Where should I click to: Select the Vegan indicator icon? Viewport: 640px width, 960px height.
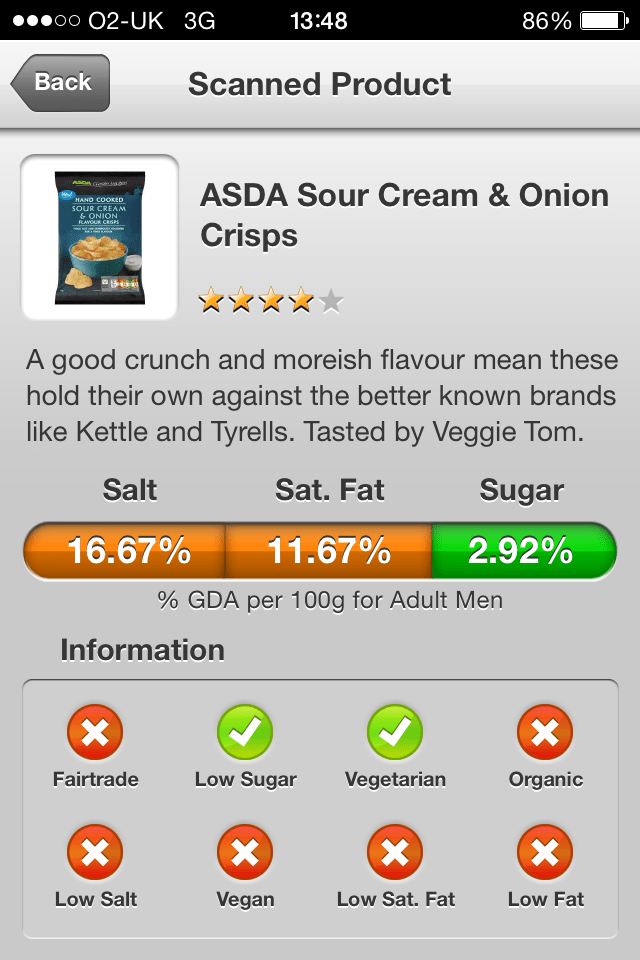coord(245,853)
